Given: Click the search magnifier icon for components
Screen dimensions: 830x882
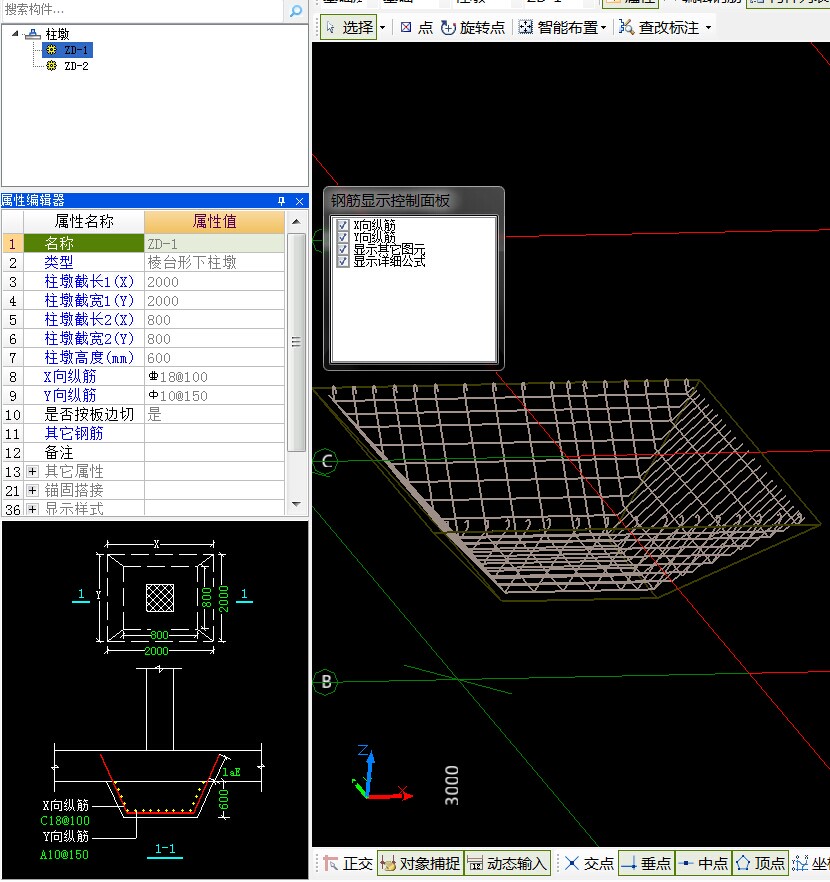Looking at the screenshot, I should pos(295,11).
